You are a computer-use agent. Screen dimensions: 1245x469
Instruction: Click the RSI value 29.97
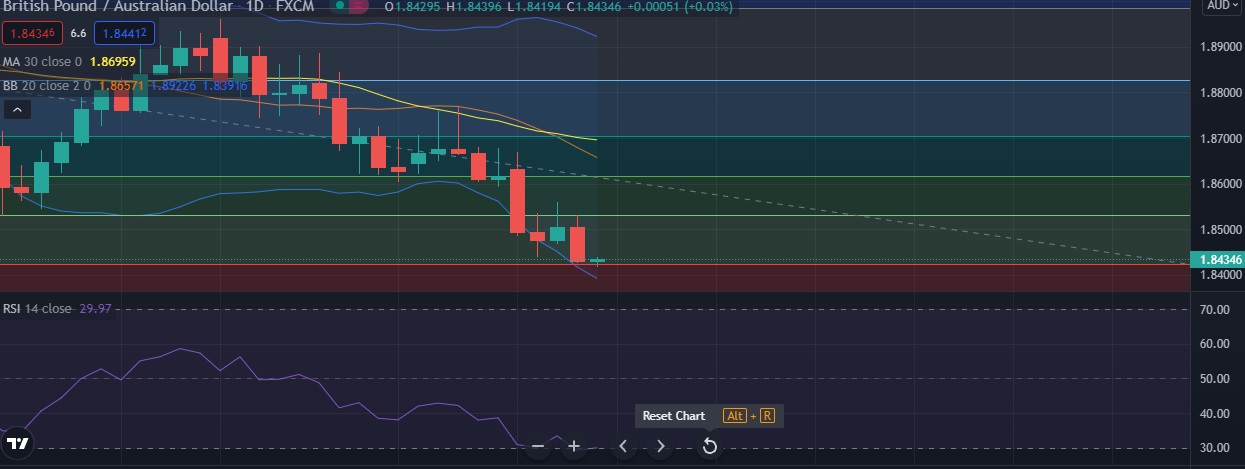click(94, 308)
